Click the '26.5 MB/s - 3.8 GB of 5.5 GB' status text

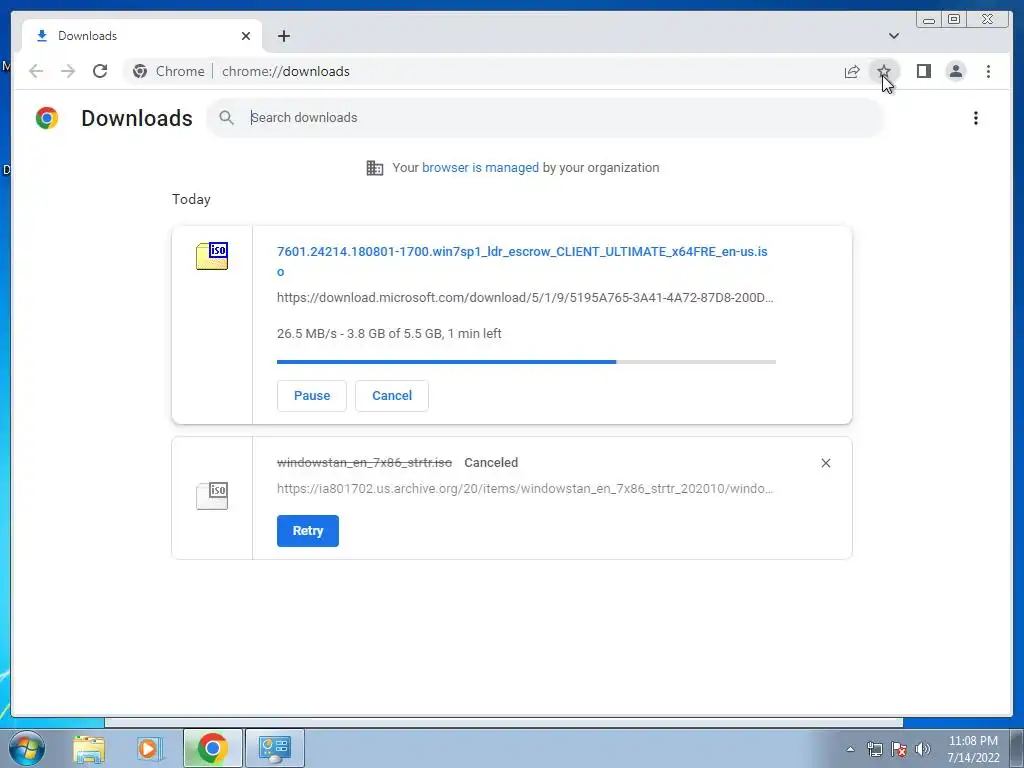(x=389, y=334)
